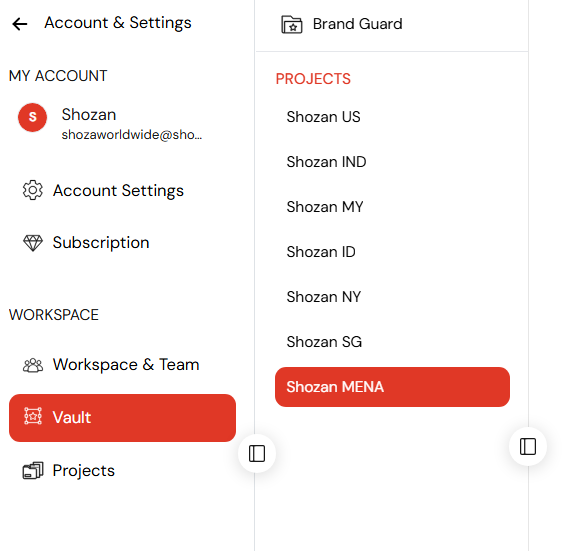This screenshot has width=576, height=551.
Task: Click the Vault icon in sidebar
Action: click(33, 416)
